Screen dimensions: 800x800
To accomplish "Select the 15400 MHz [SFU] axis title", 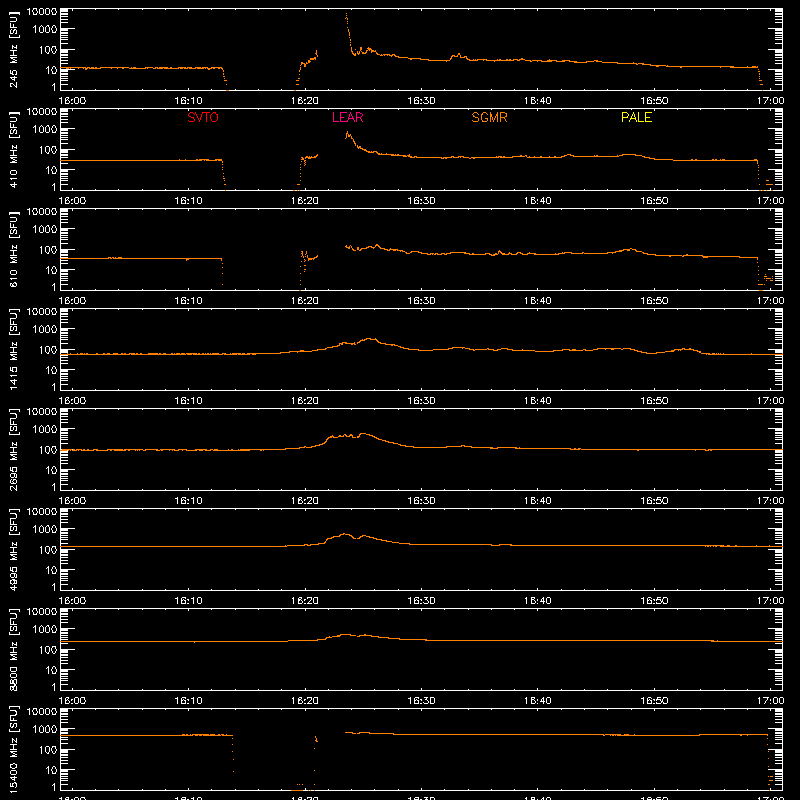I will click(14, 749).
